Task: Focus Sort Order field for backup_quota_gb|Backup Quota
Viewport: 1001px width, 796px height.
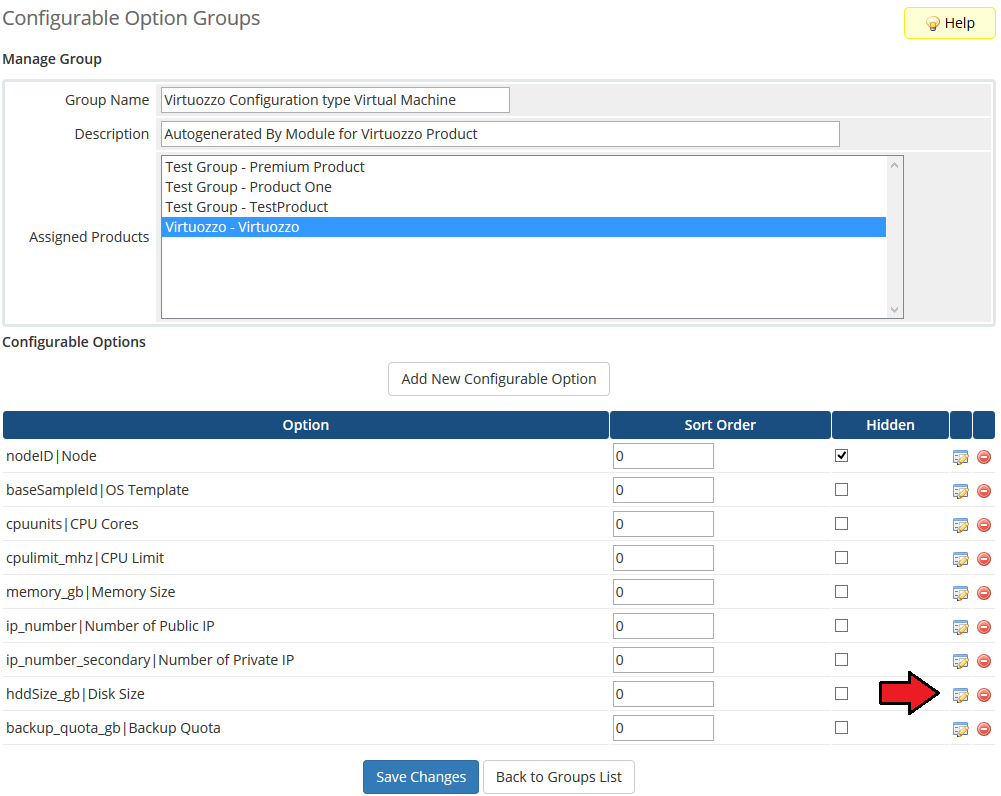Action: coord(663,728)
